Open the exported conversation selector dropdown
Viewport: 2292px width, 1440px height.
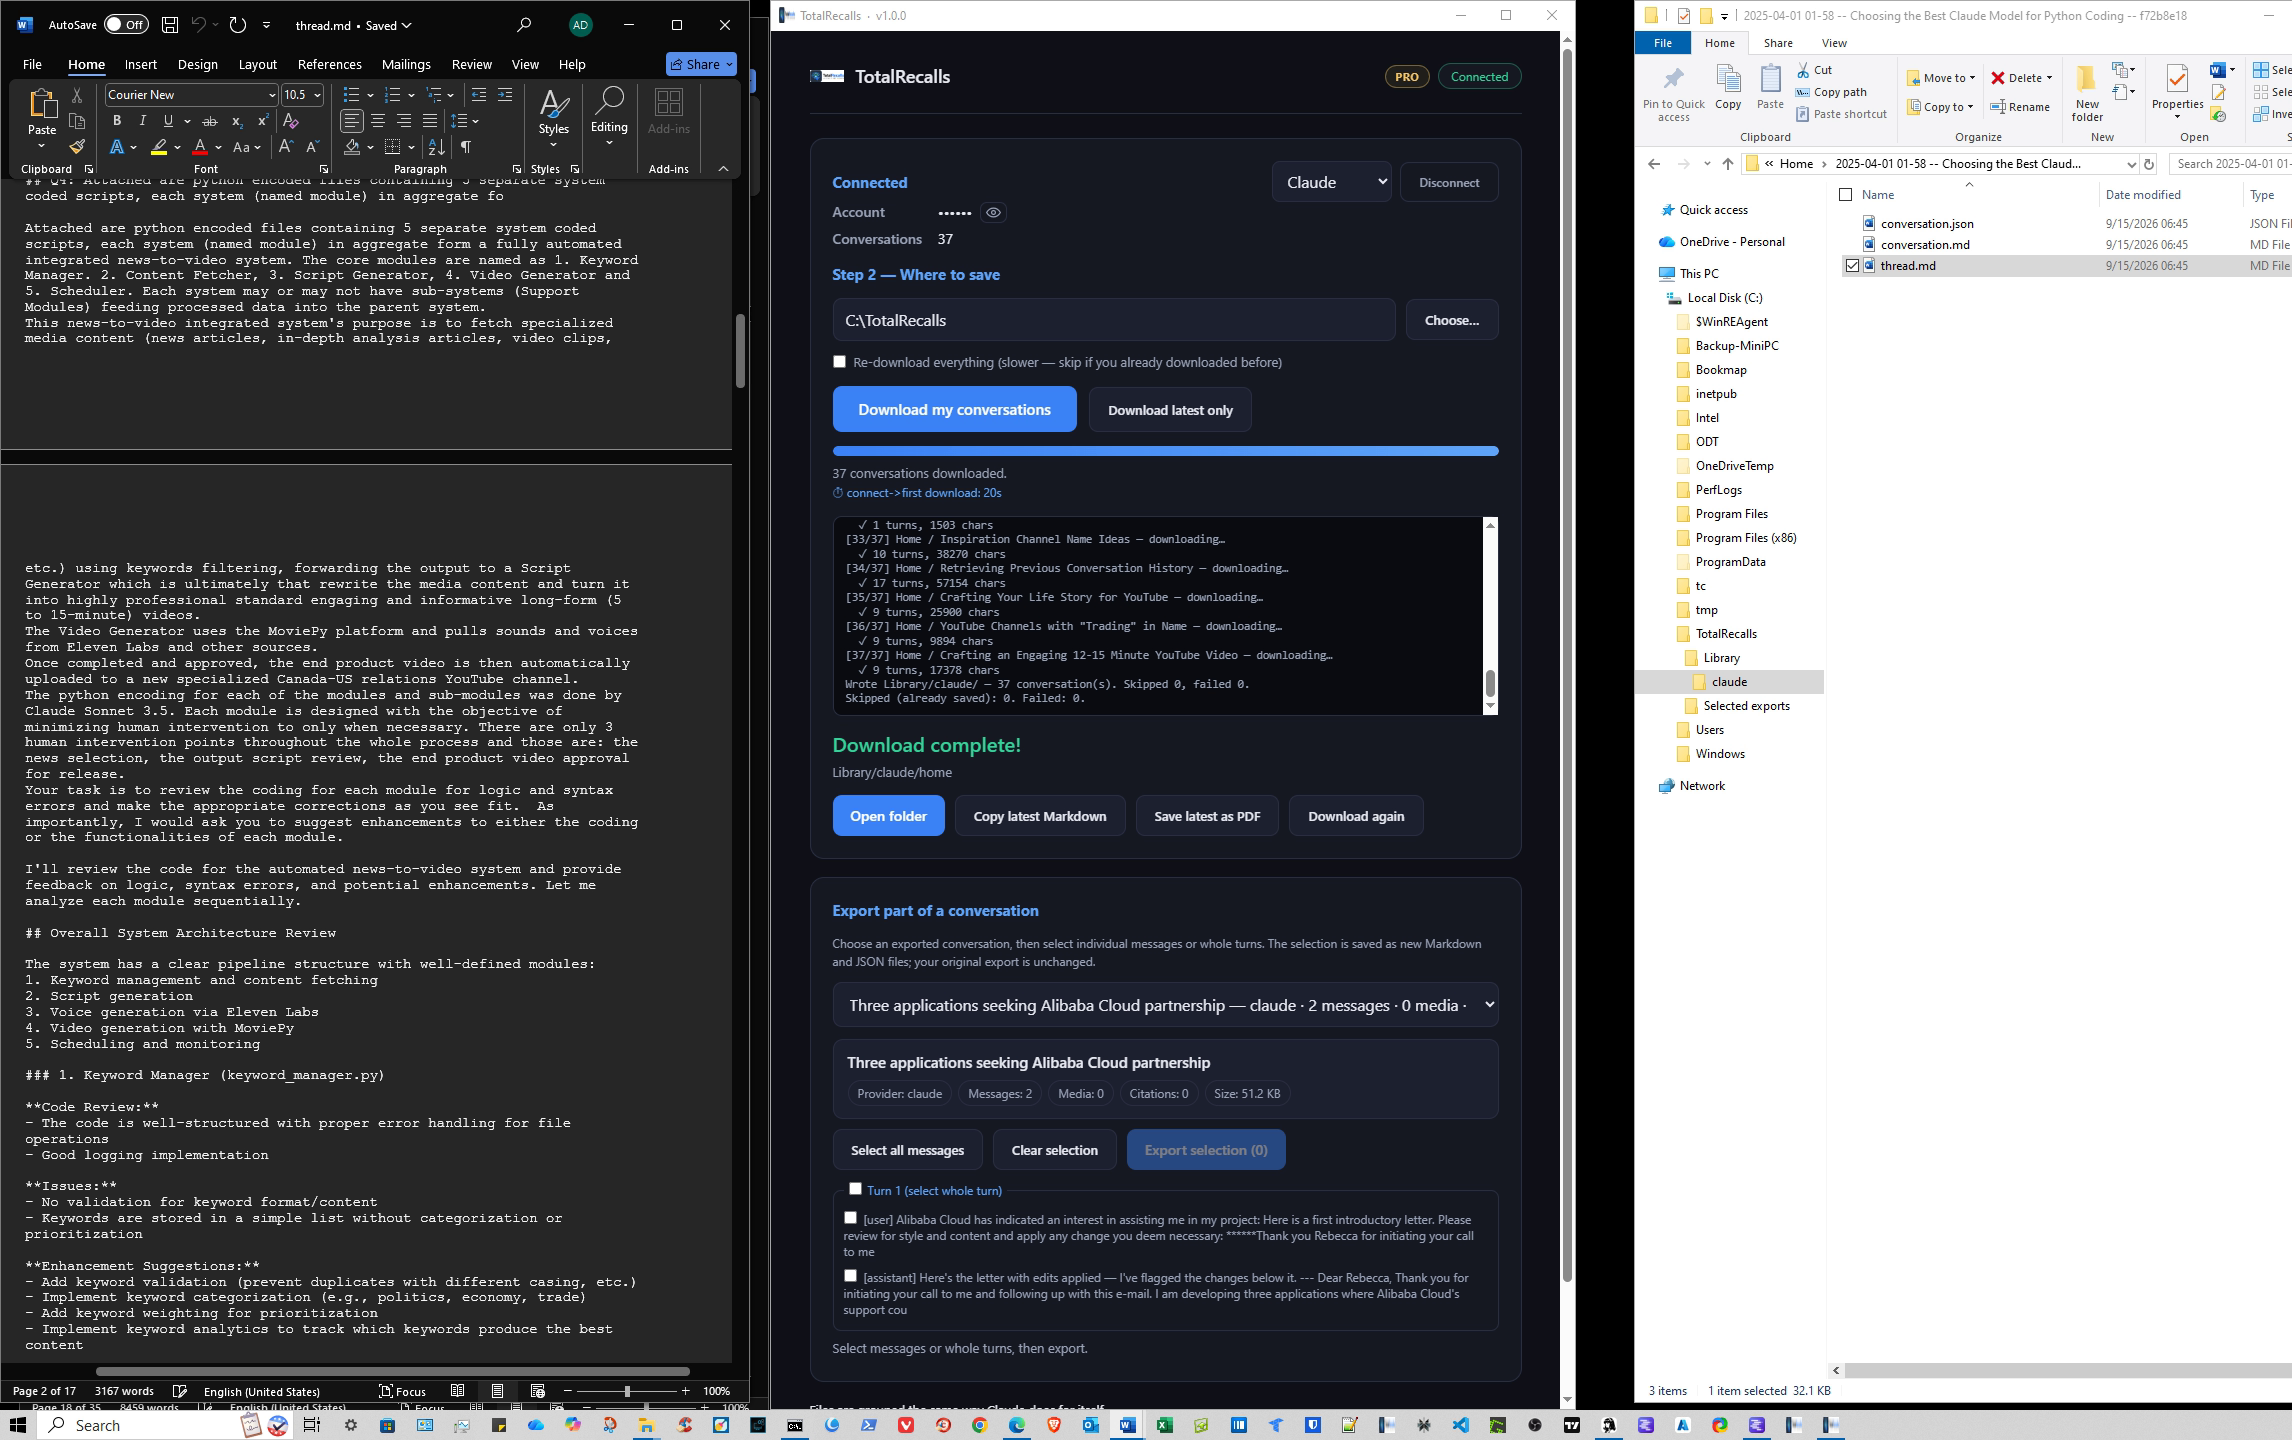point(1165,1005)
